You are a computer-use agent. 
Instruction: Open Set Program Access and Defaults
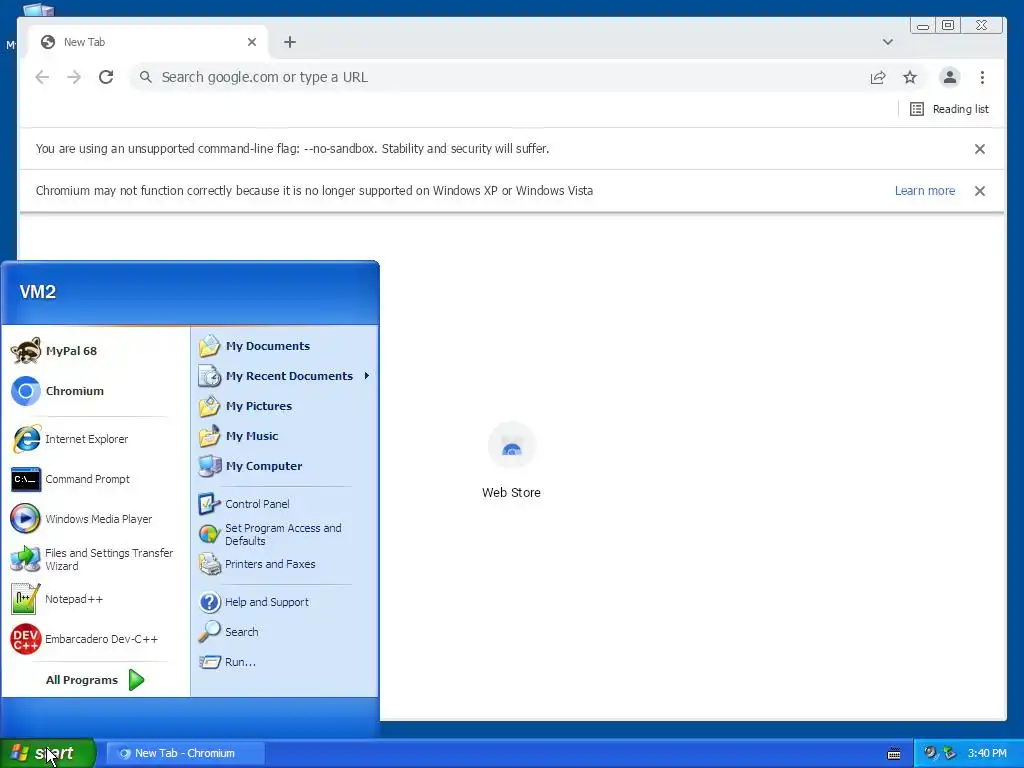pos(283,534)
